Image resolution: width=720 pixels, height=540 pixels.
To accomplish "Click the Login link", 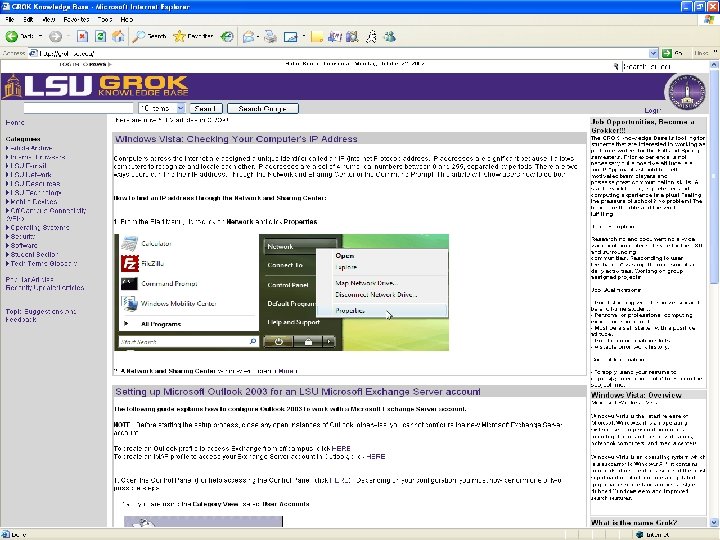I will (x=652, y=110).
